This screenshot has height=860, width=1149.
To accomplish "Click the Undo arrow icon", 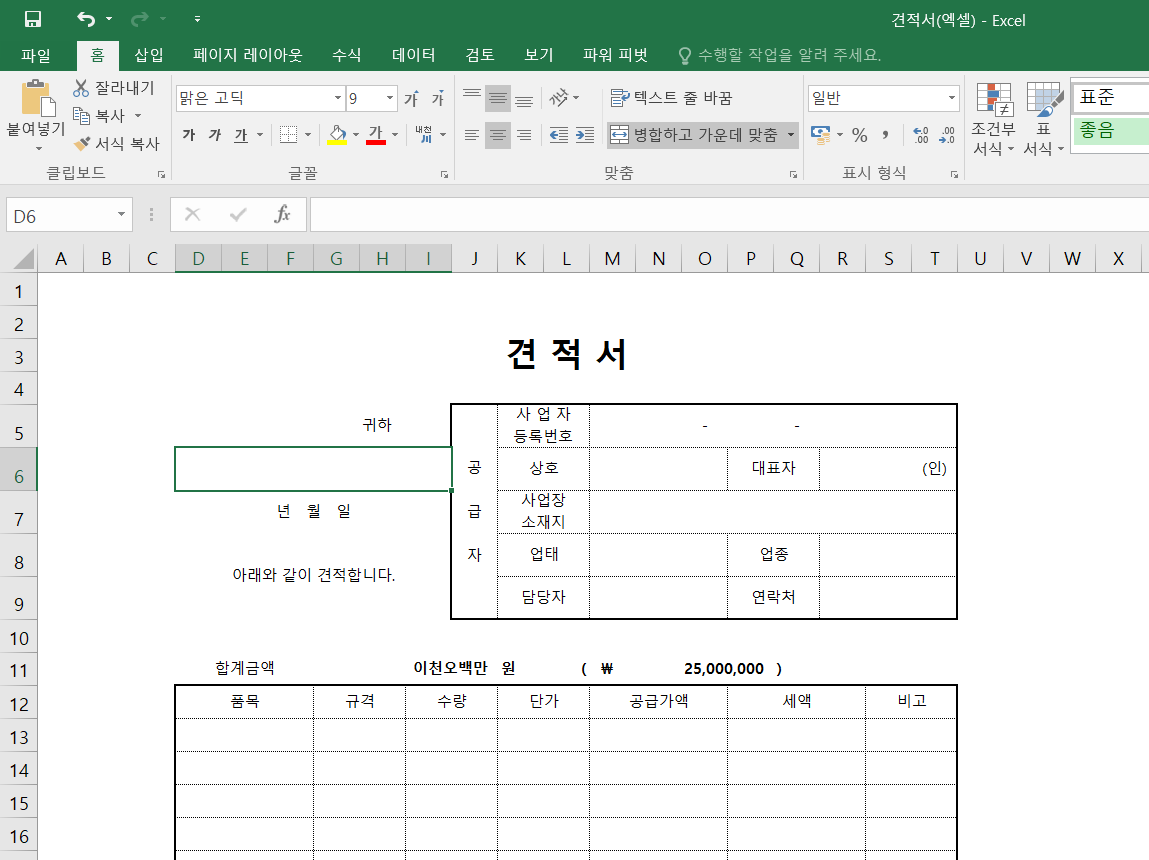I will pos(86,19).
